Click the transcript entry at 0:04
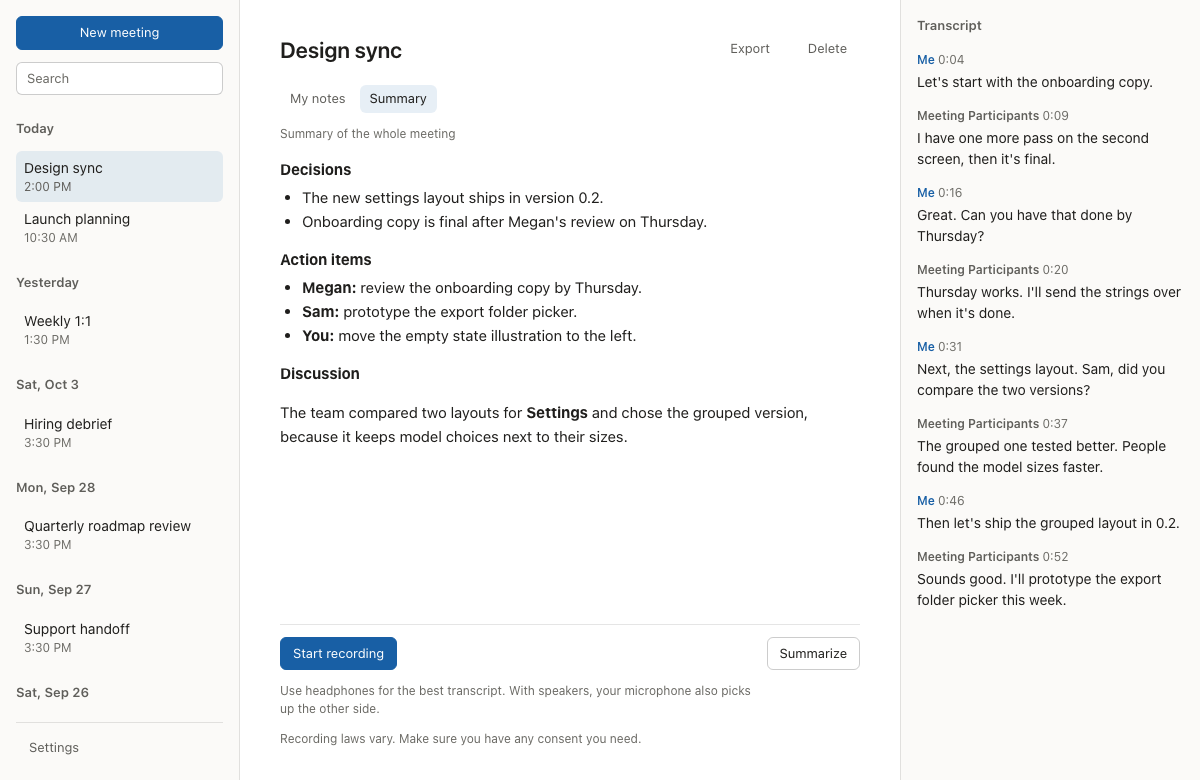 tap(1035, 82)
